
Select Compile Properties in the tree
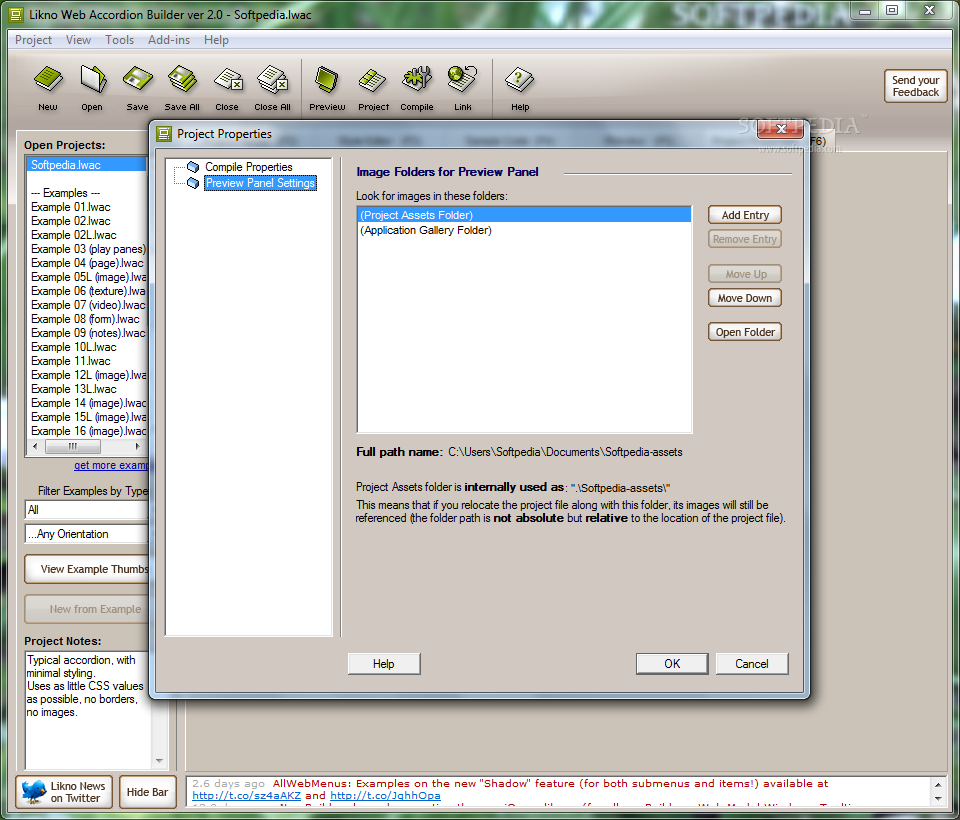pyautogui.click(x=249, y=167)
